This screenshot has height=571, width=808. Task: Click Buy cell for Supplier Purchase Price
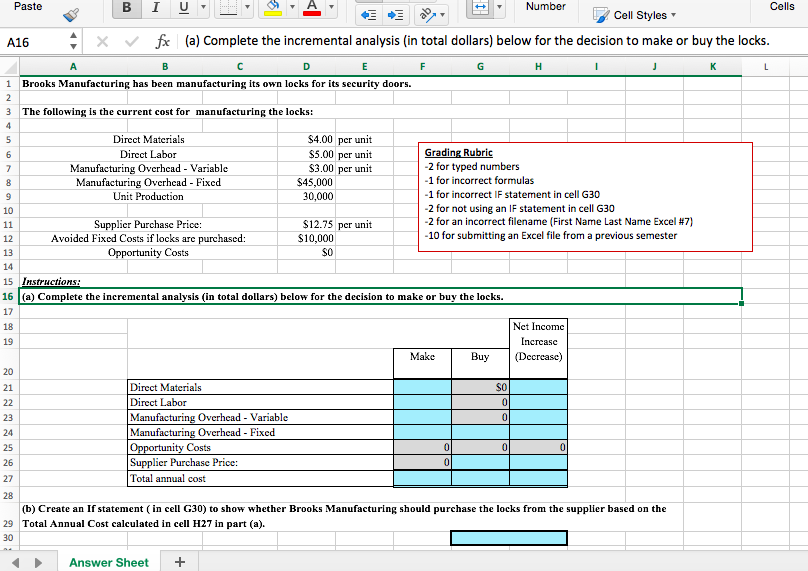click(480, 462)
